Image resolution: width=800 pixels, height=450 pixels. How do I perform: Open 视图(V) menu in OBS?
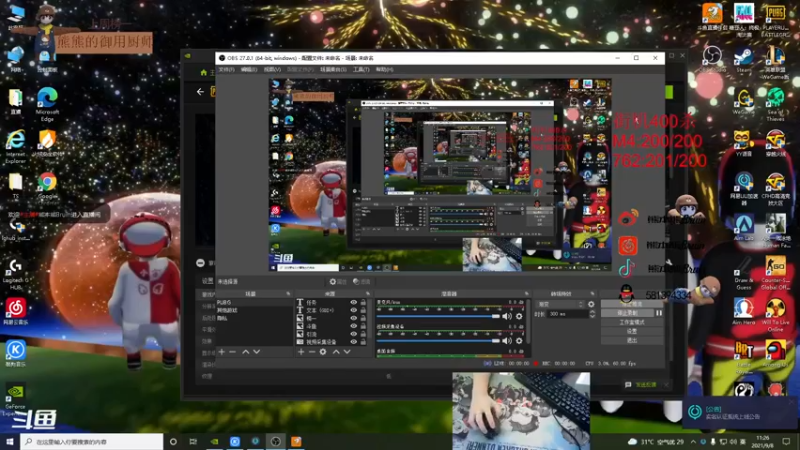[x=272, y=69]
